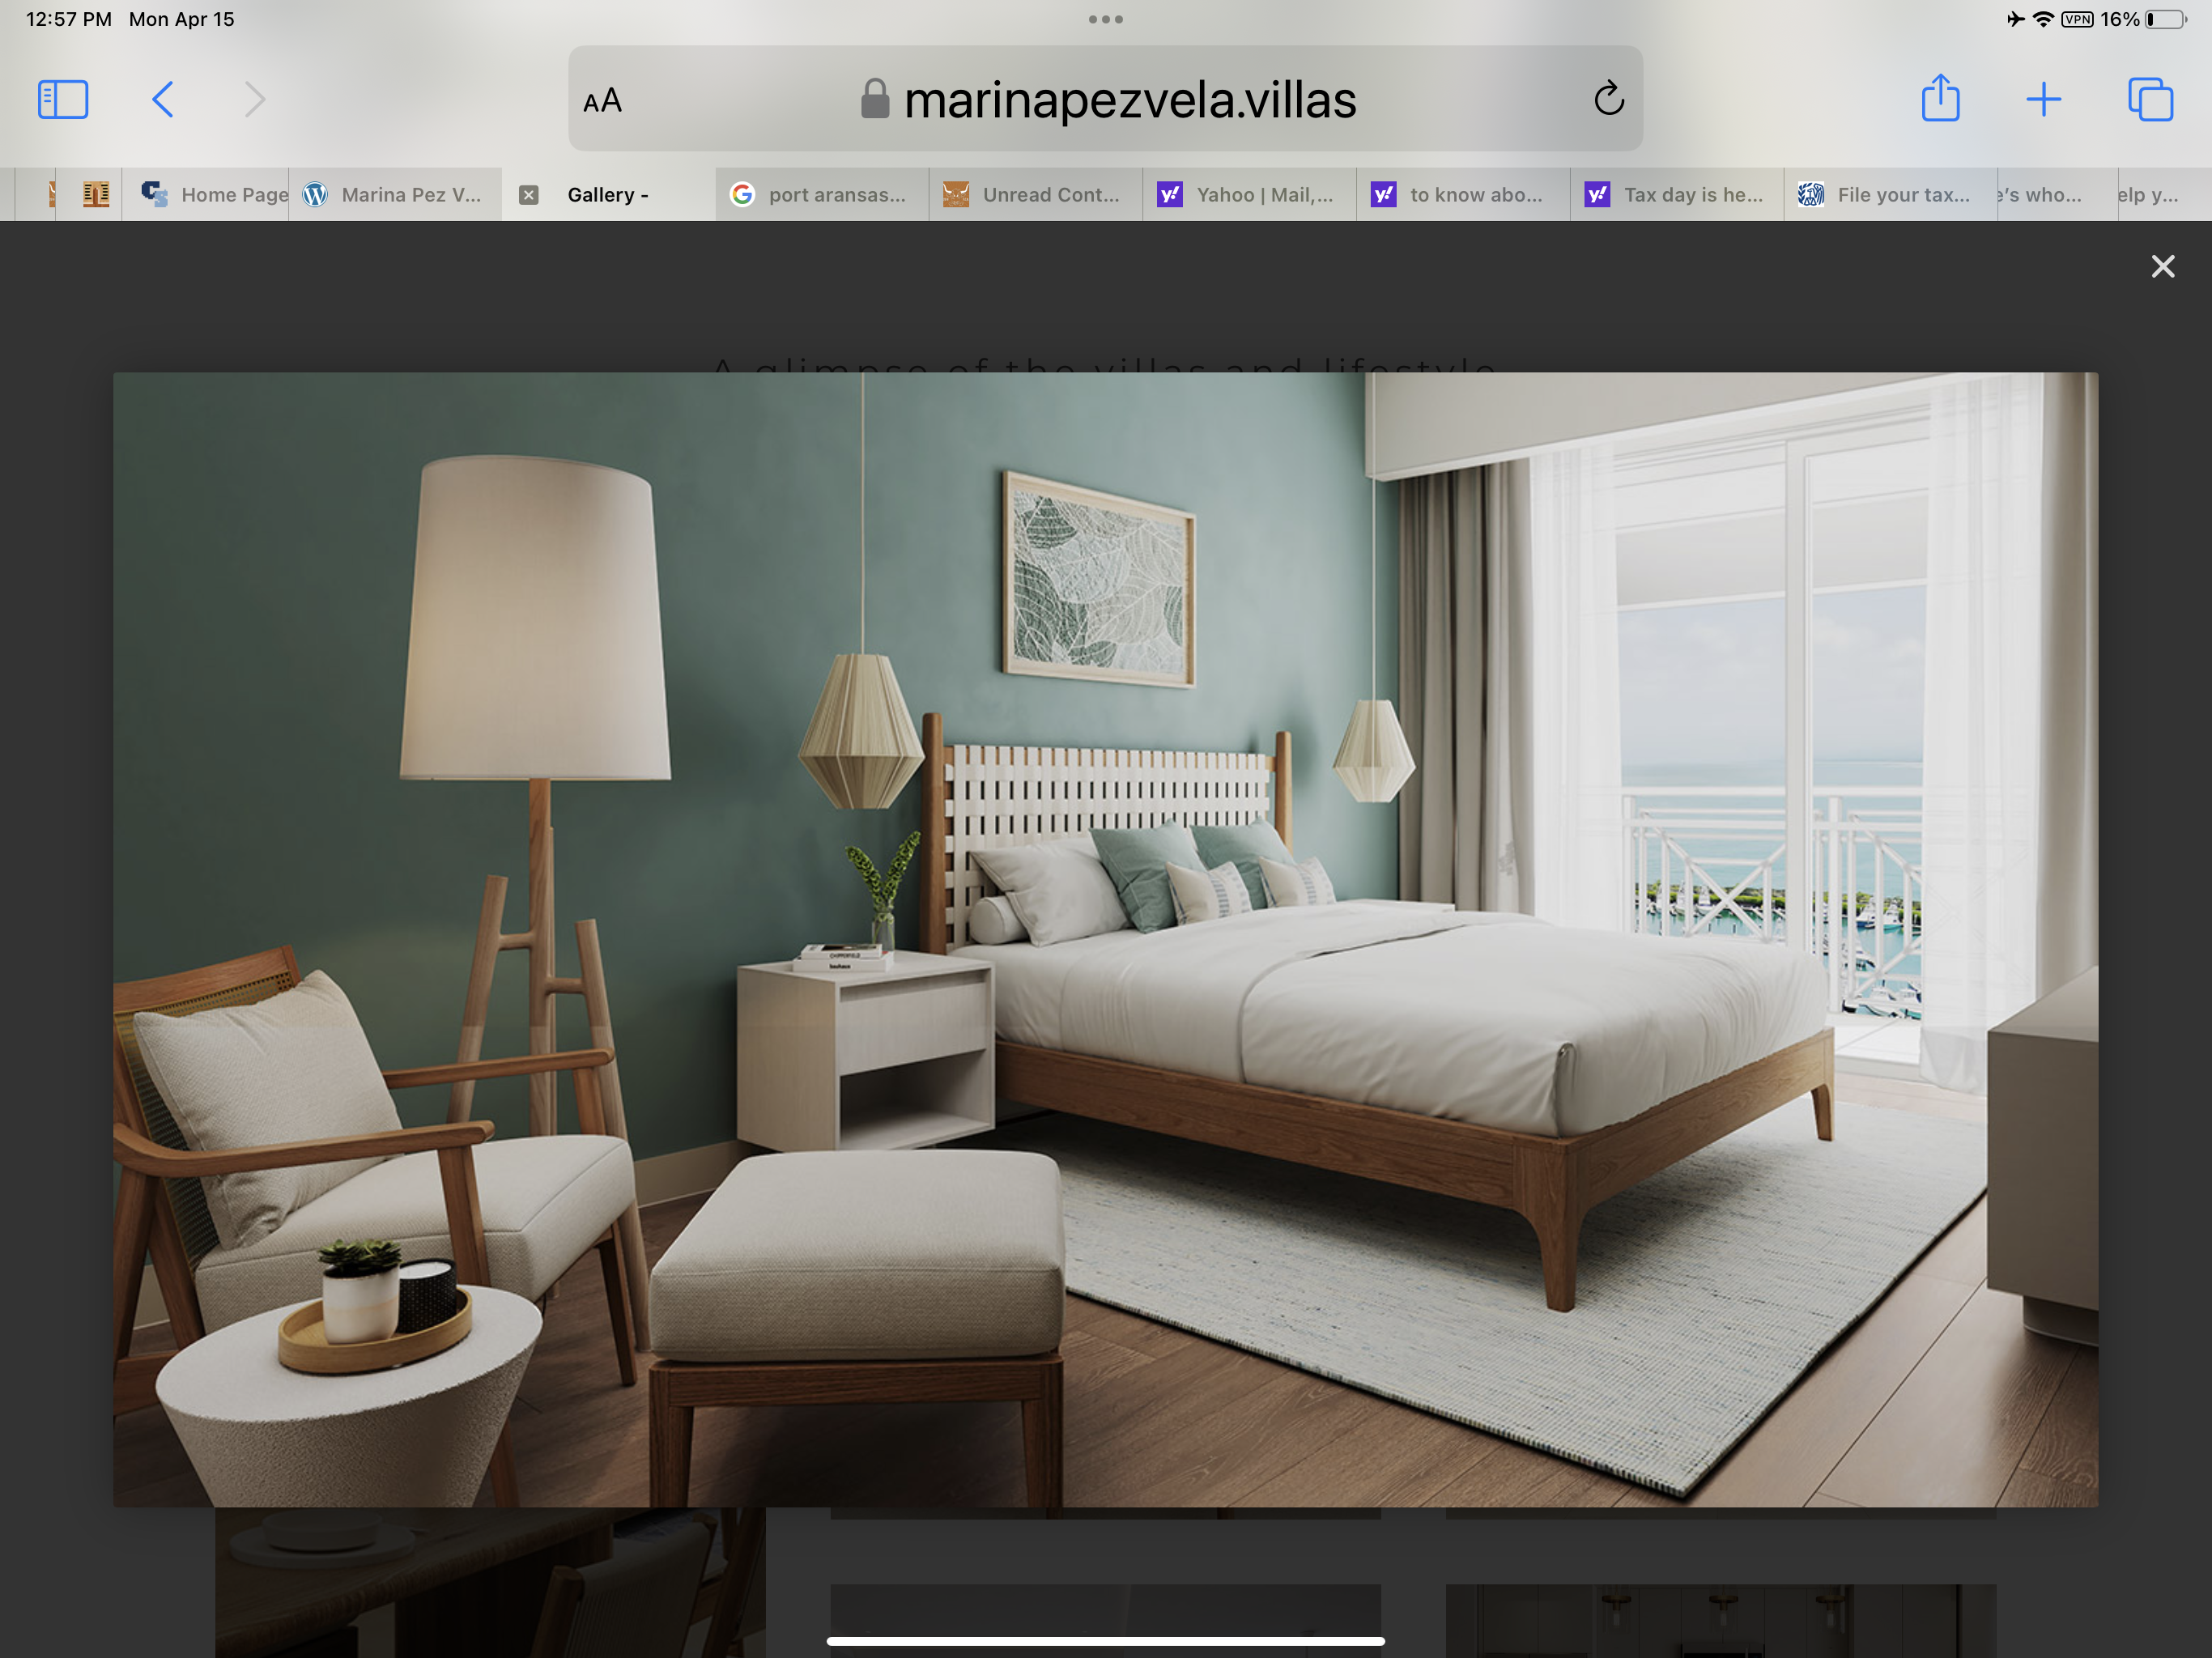The width and height of the screenshot is (2212, 1658).
Task: Reload the marinapezvela.villas page
Action: (1608, 99)
